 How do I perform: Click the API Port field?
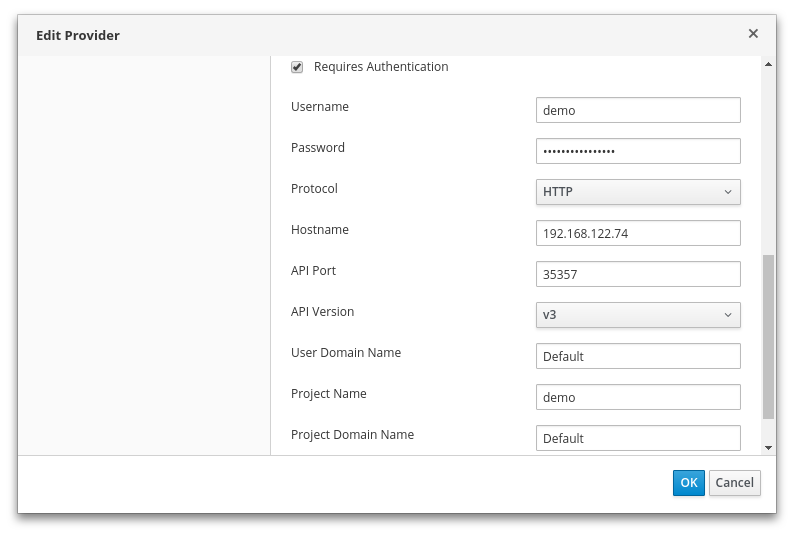[638, 274]
